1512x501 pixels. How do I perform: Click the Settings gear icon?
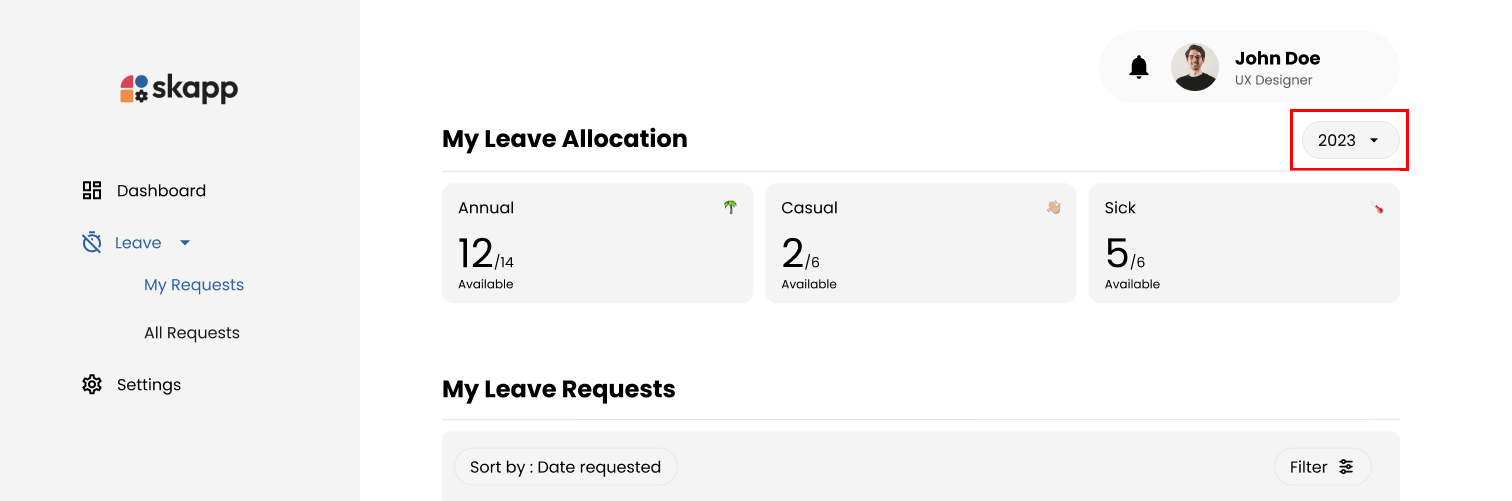92,384
